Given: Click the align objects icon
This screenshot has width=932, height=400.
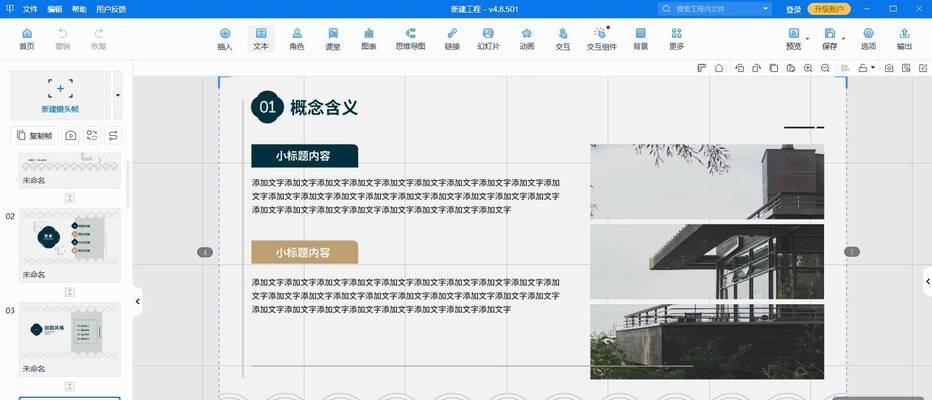Looking at the screenshot, I should (x=845, y=68).
